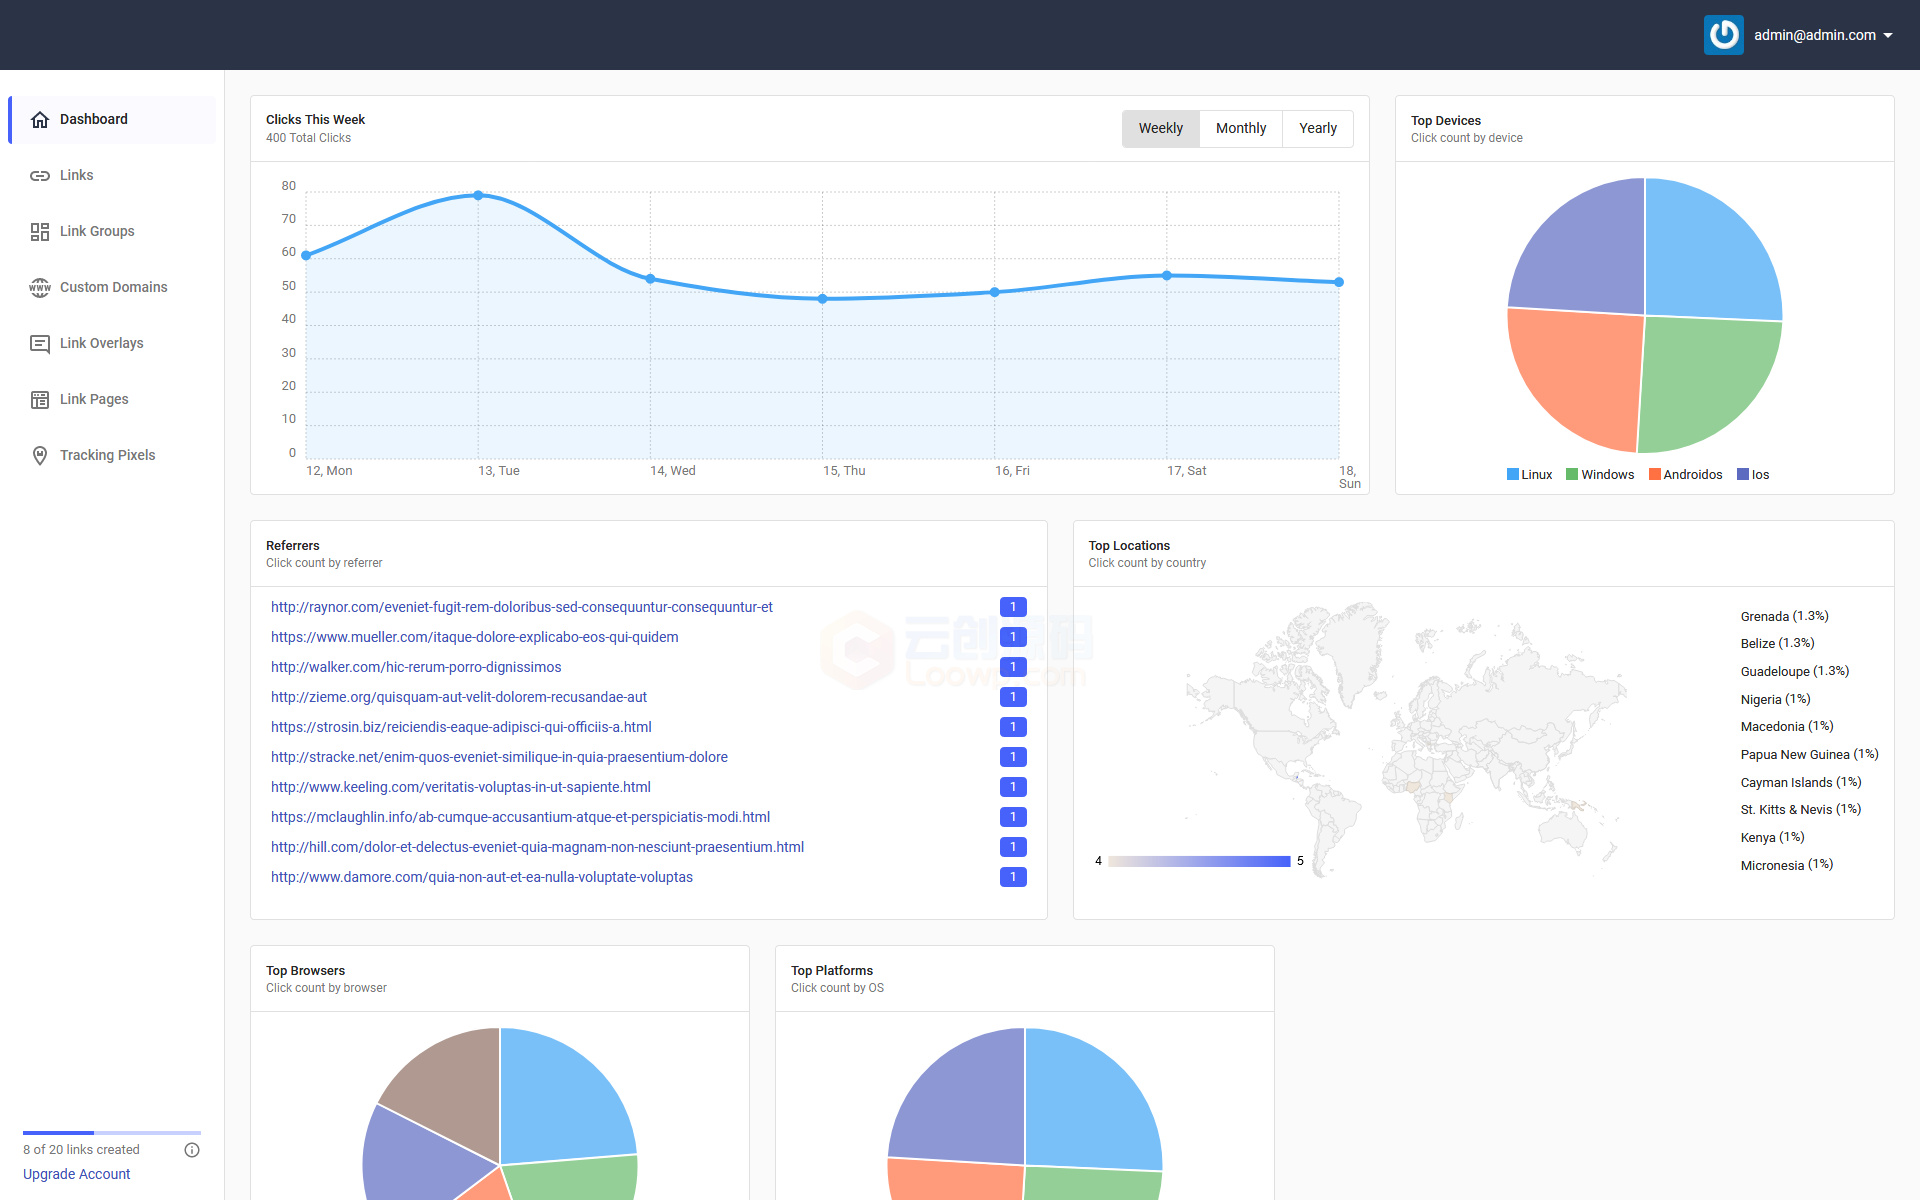Open the walker.com referrer link
1920x1200 pixels.
(416, 667)
